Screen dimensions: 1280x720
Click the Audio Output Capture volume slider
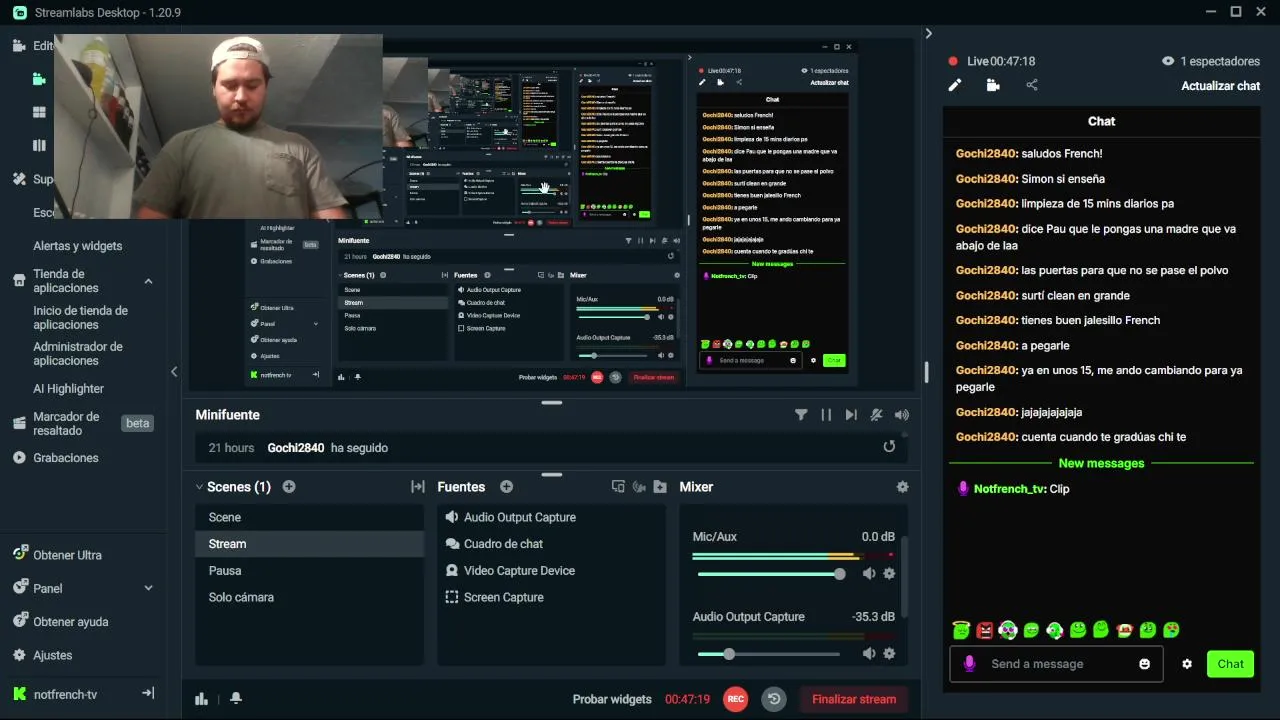pos(771,654)
